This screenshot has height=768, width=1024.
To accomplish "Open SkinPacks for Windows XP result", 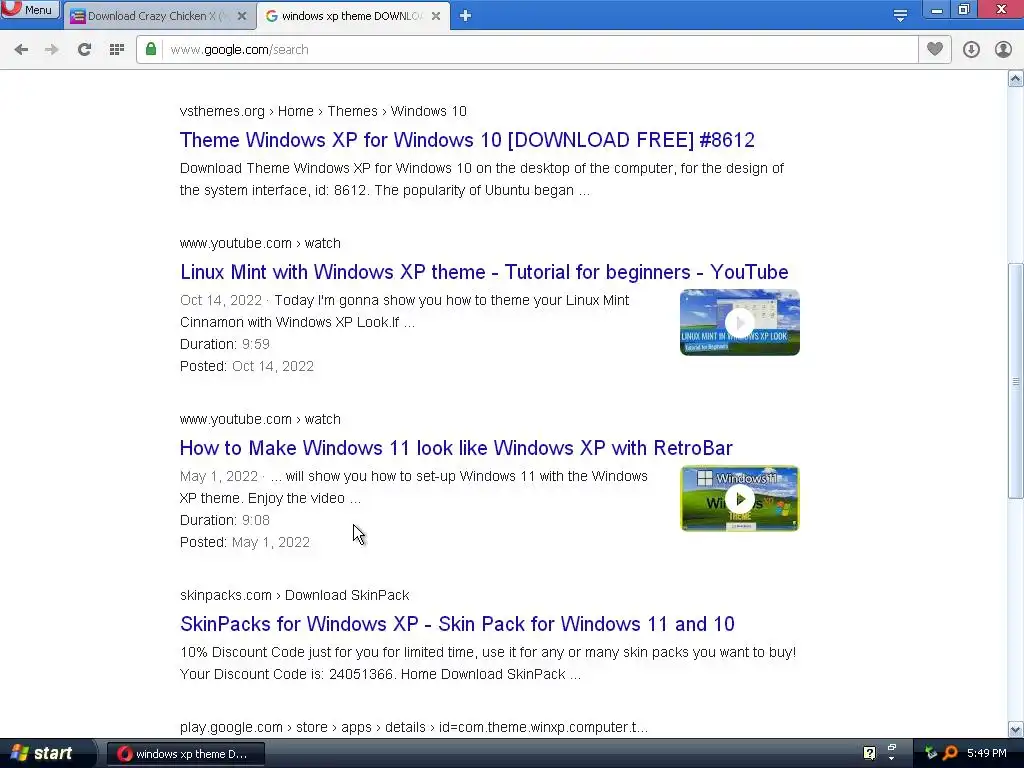I will (x=457, y=624).
